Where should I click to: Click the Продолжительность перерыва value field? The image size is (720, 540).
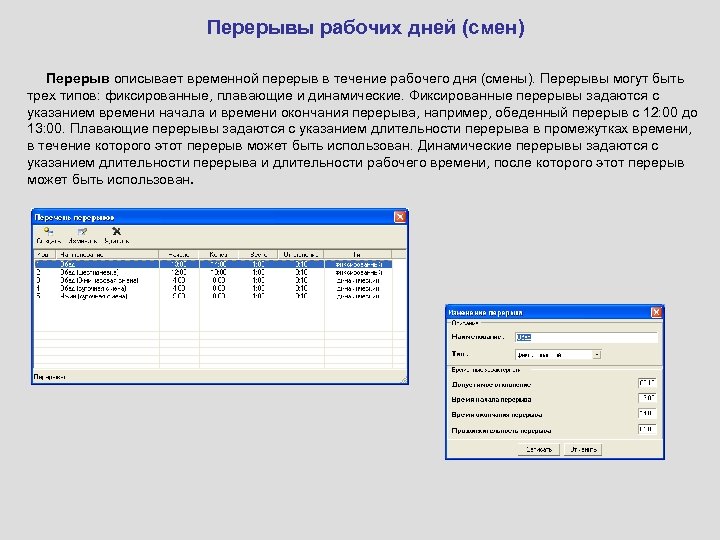tap(647, 429)
